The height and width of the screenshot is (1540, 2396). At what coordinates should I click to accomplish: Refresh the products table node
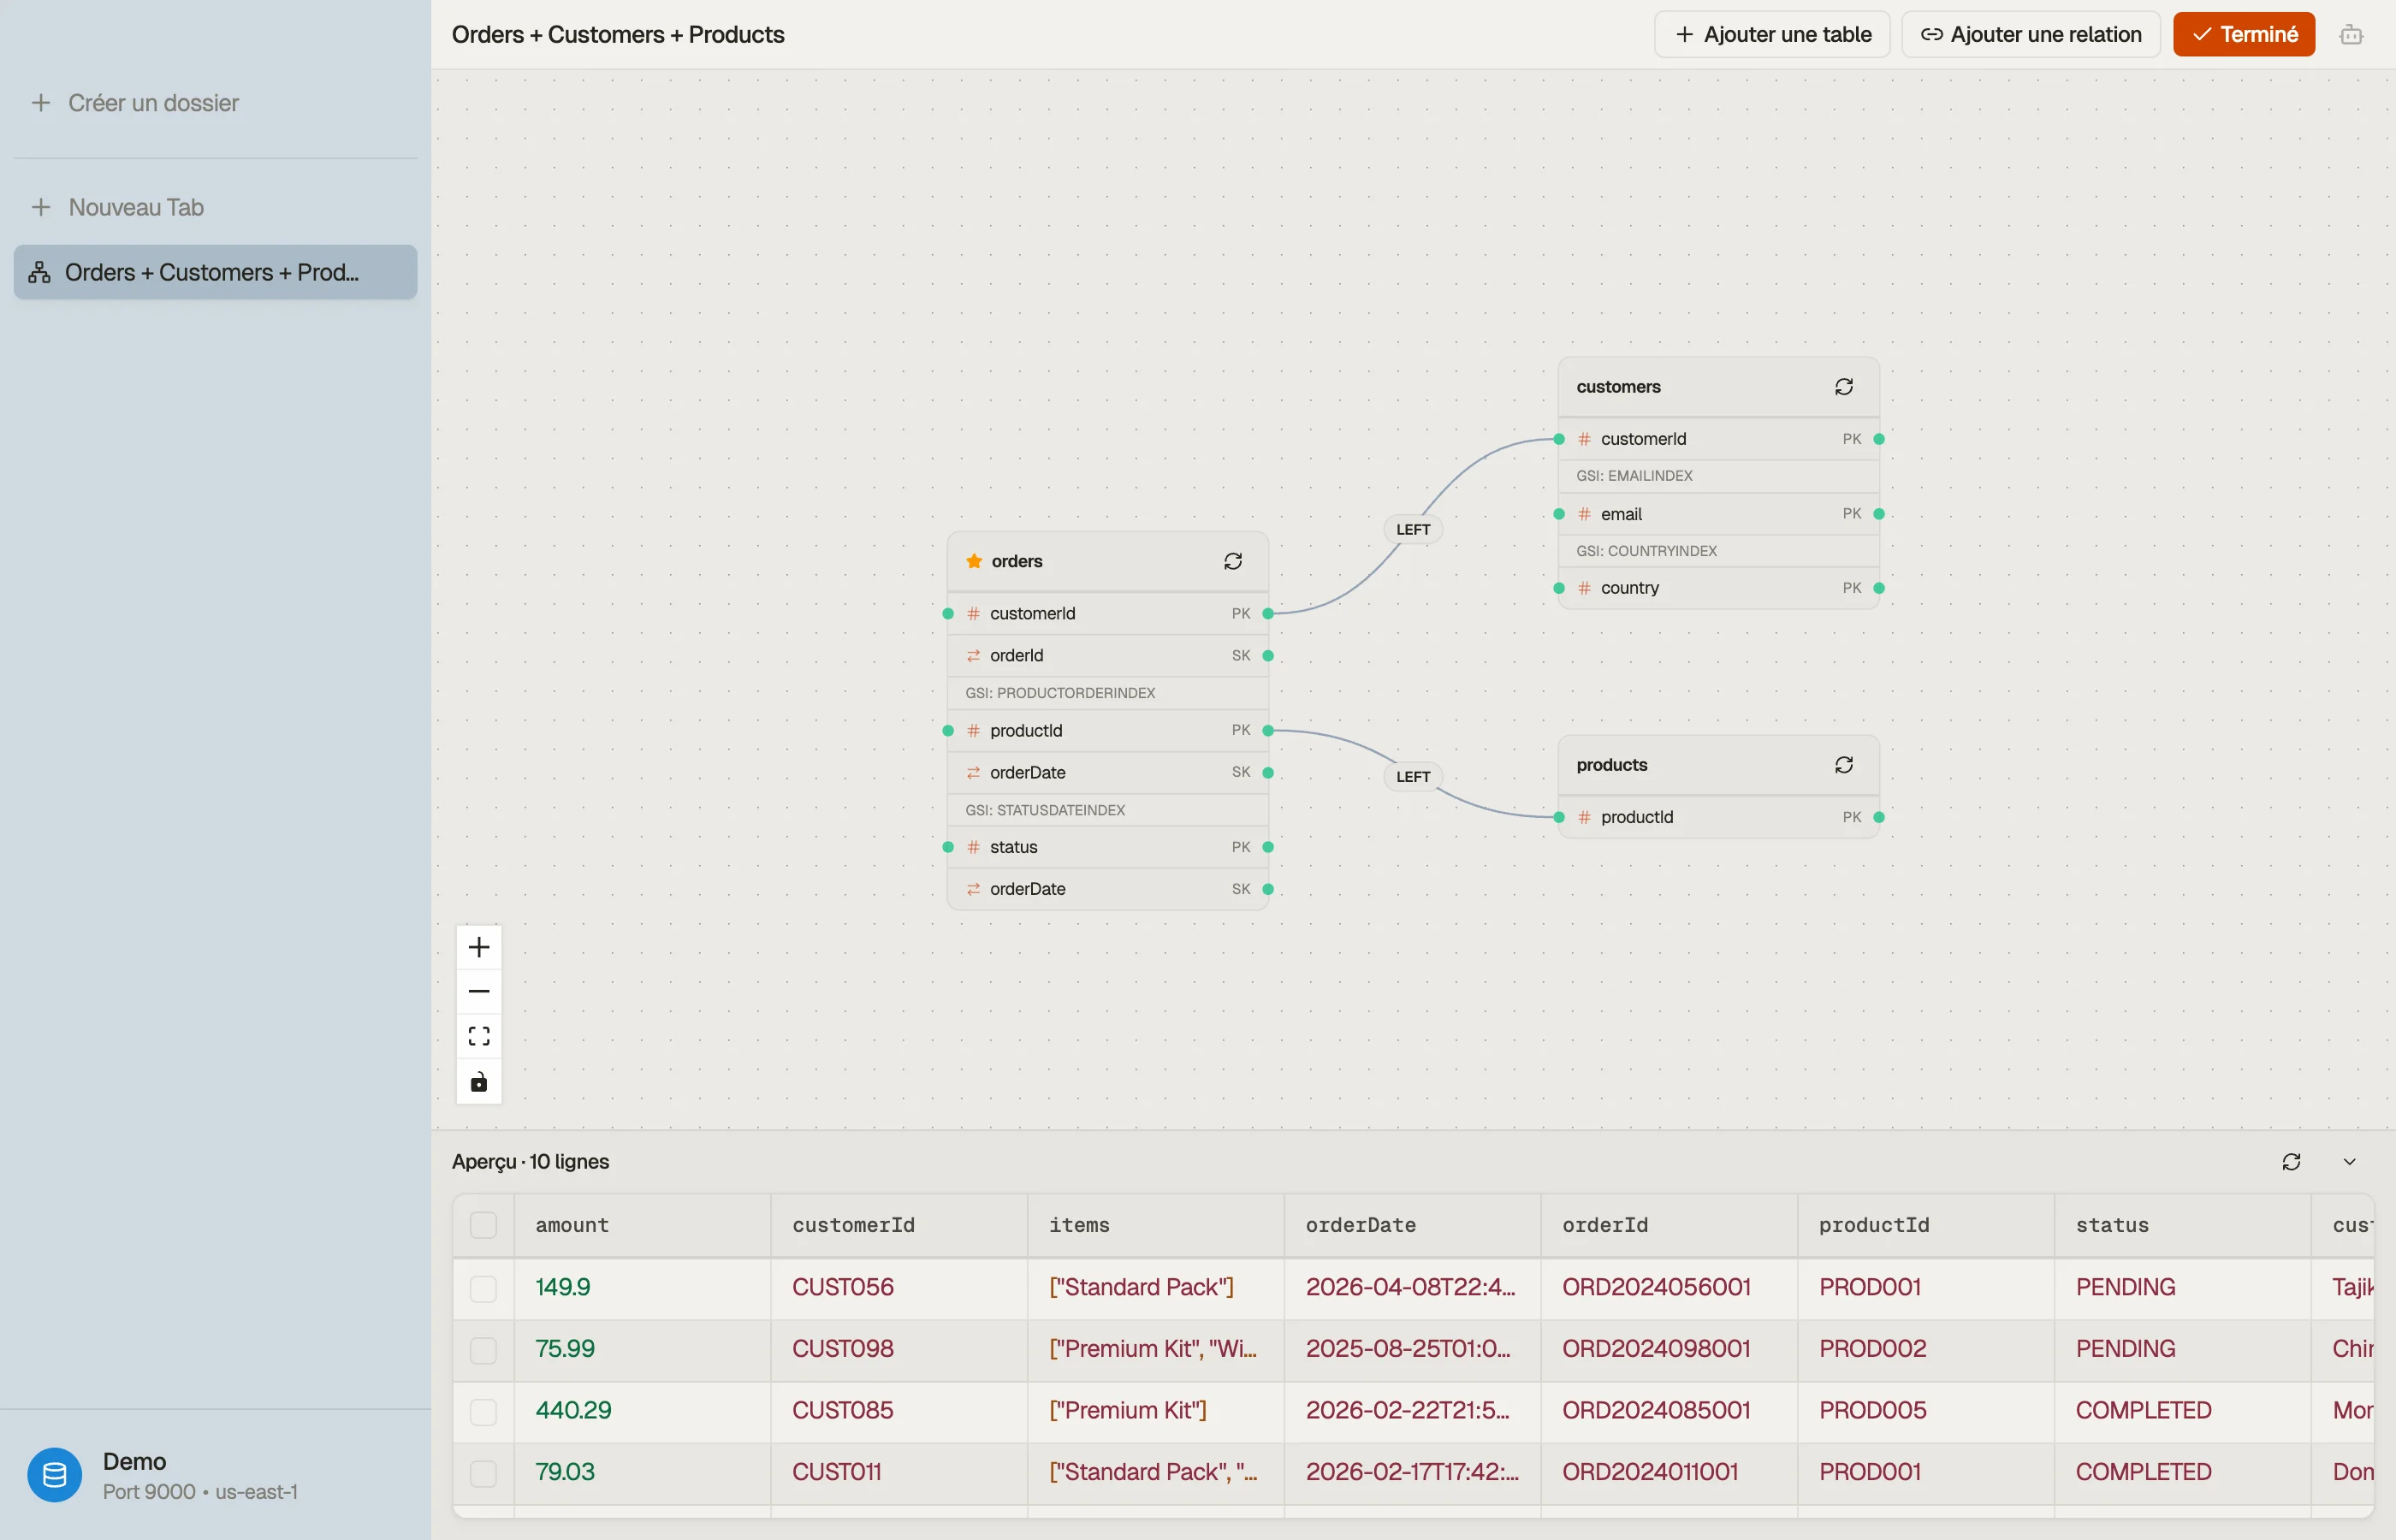[1844, 764]
